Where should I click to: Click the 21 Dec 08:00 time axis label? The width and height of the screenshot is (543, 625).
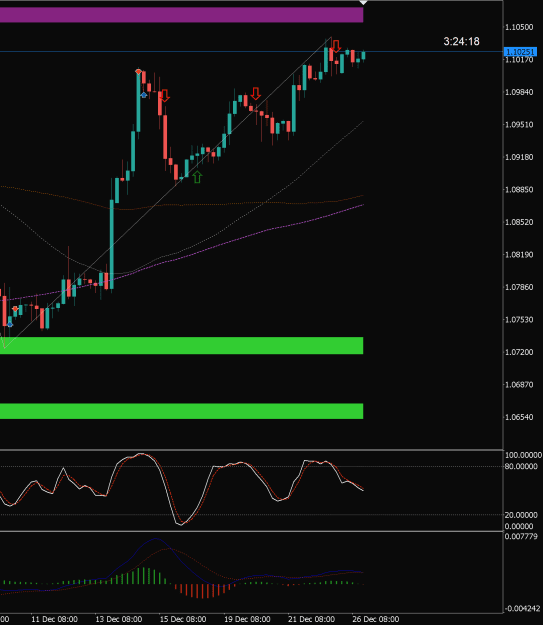[x=311, y=619]
